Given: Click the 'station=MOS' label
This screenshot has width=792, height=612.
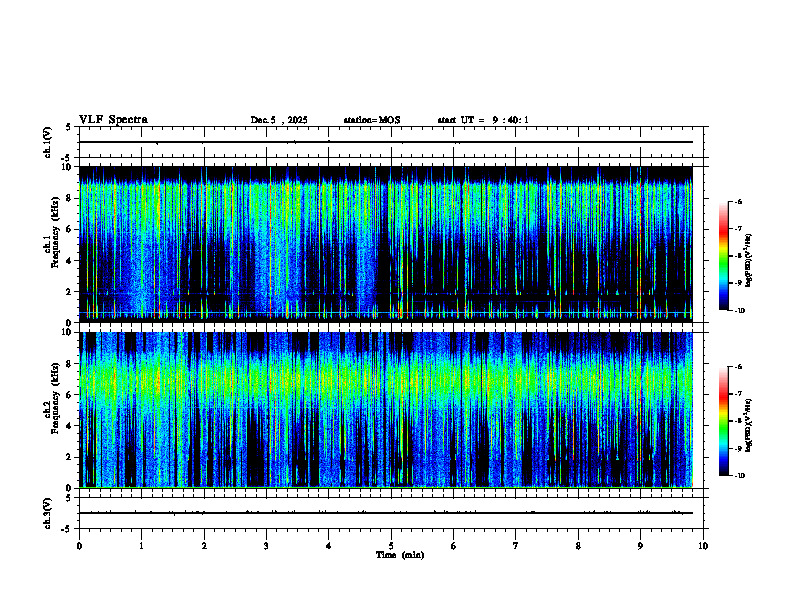Looking at the screenshot, I should pyautogui.click(x=372, y=120).
